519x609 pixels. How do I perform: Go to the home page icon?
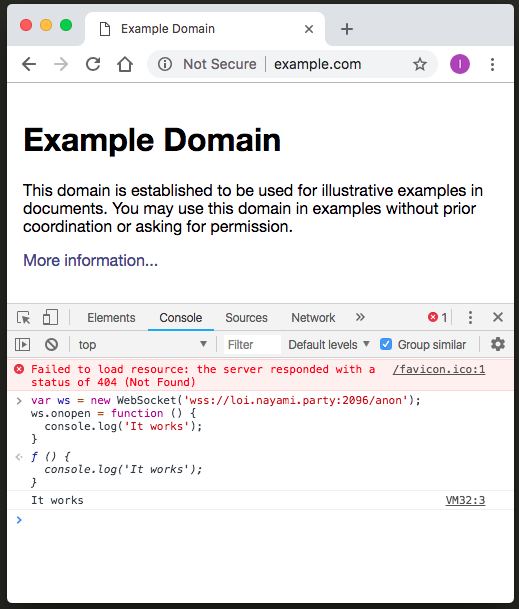125,64
